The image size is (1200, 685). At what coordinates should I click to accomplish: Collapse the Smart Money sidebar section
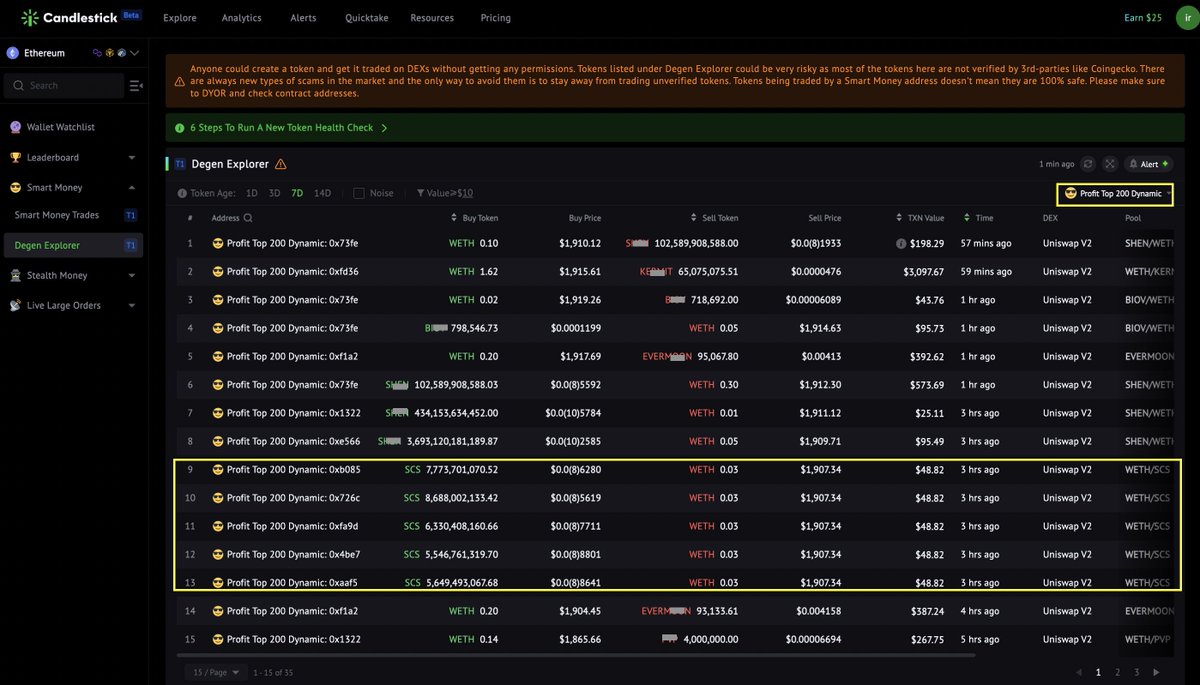coord(132,187)
